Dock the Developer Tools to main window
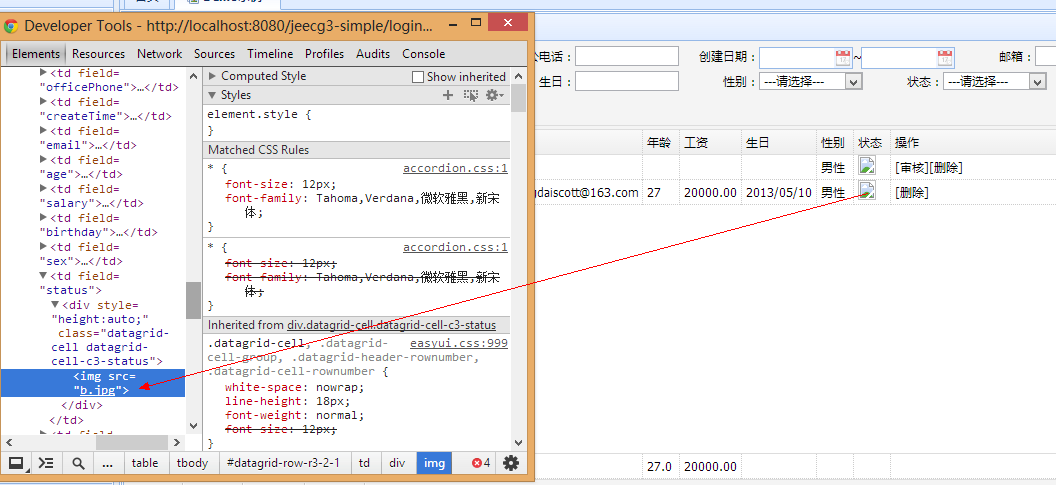 [x=16, y=463]
